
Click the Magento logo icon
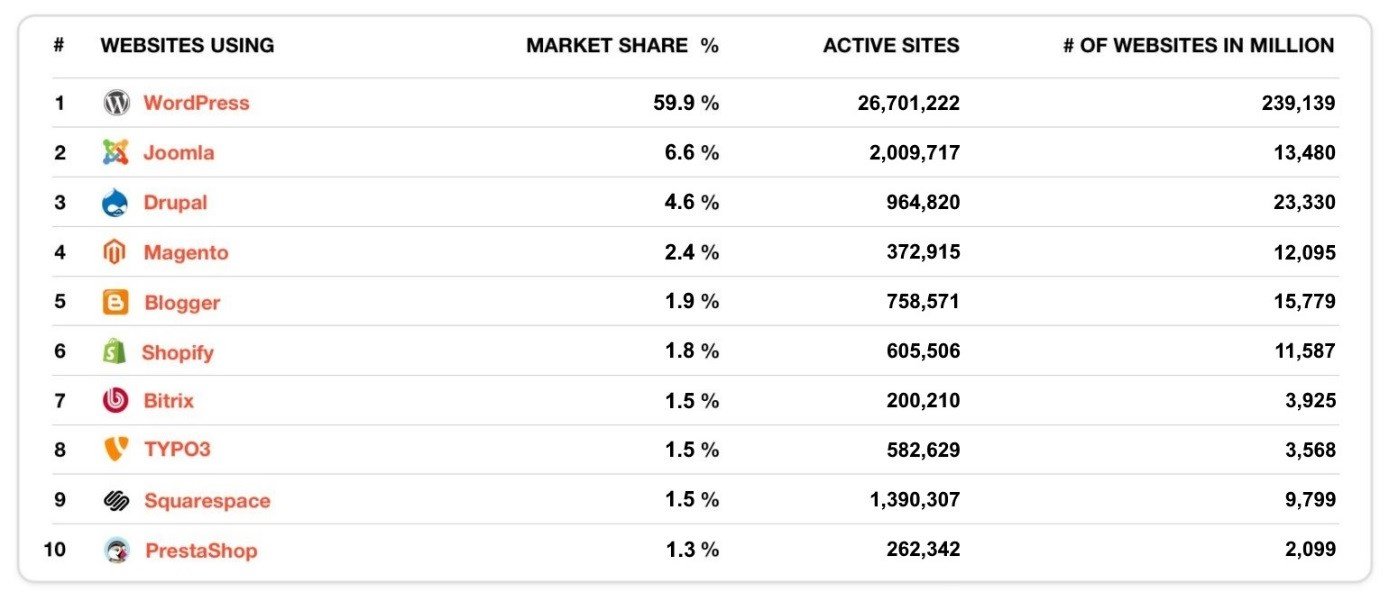coord(116,253)
